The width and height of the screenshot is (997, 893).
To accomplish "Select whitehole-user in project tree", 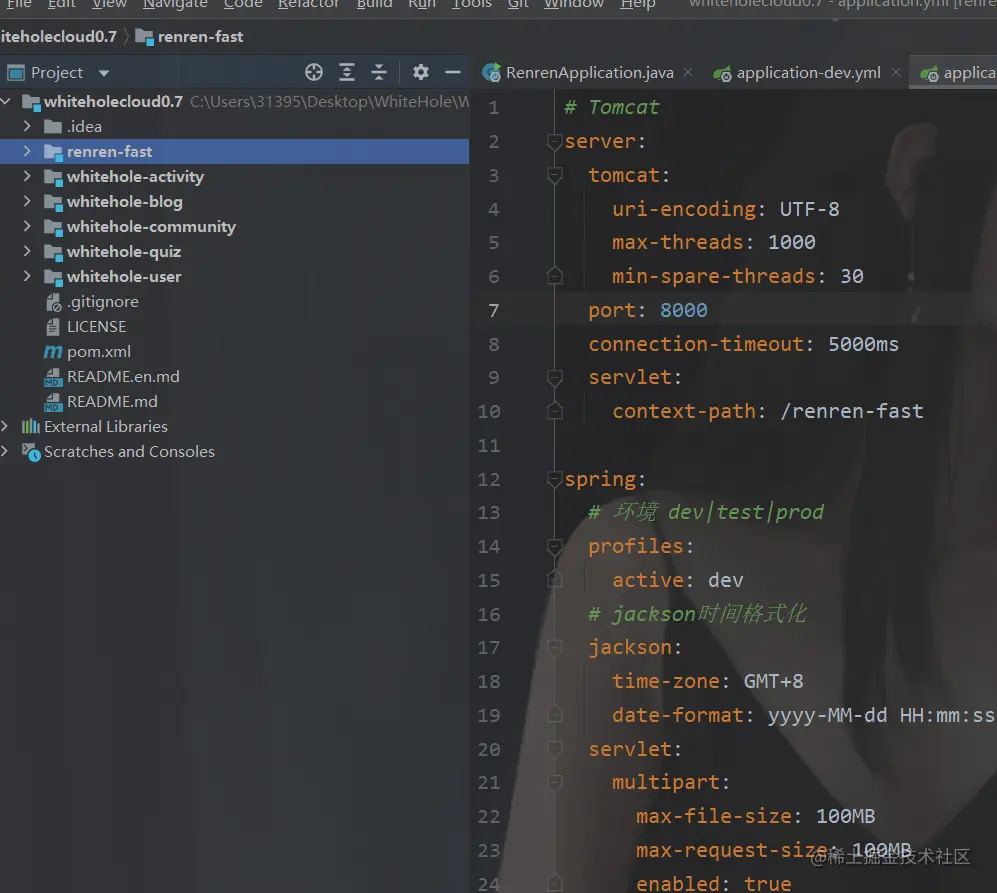I will click(124, 277).
